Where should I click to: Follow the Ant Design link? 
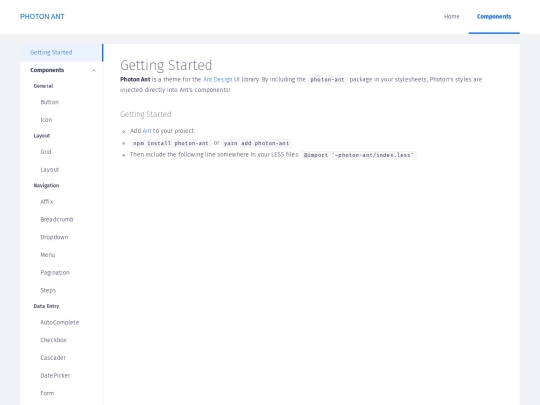coord(218,80)
